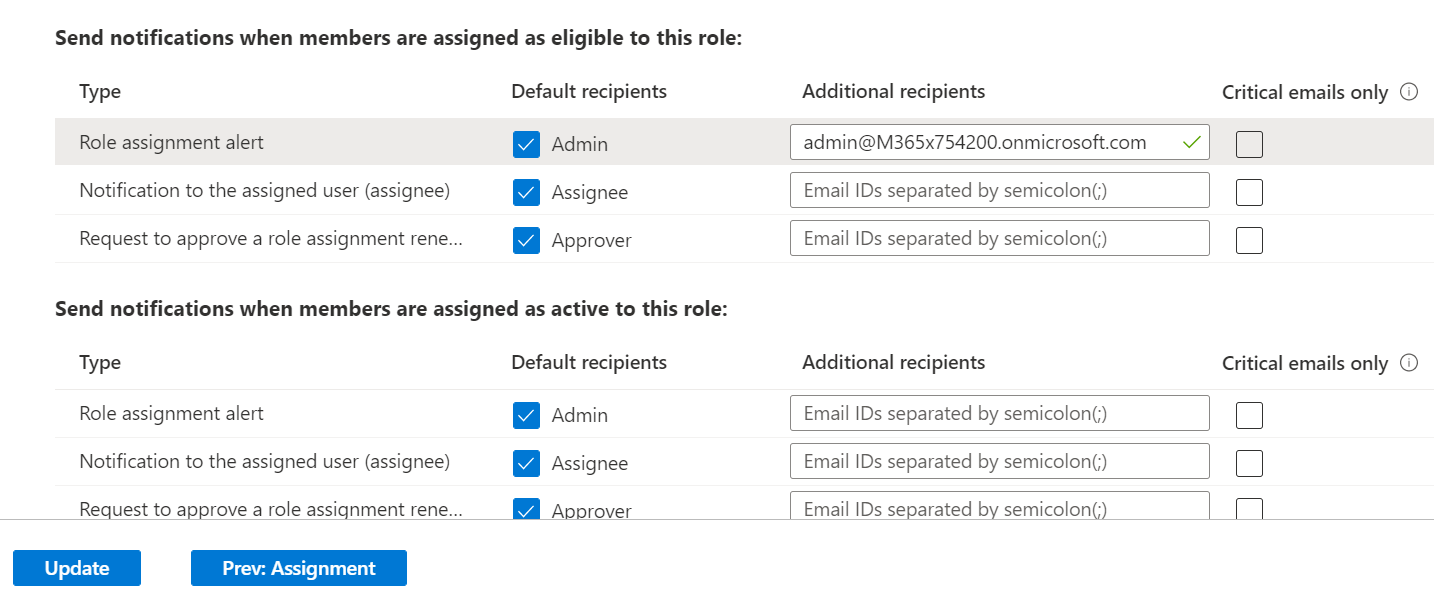Screen dimensions: 1434x595
Task: Click info icon beside active Critical emails only
Action: tap(1409, 363)
